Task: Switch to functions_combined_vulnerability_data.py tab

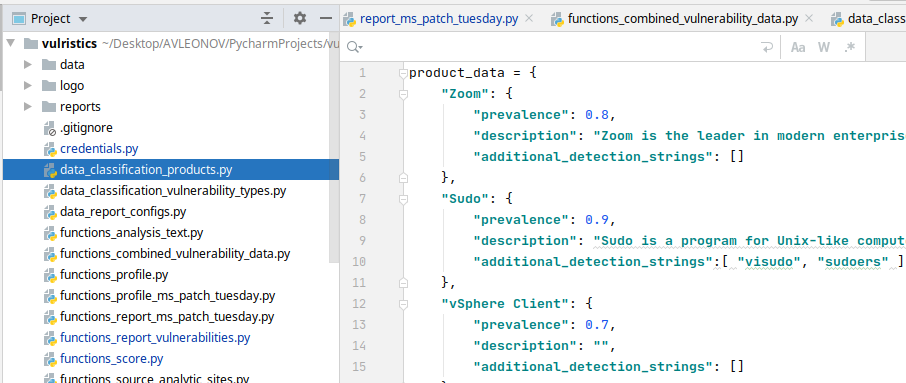Action: point(683,18)
